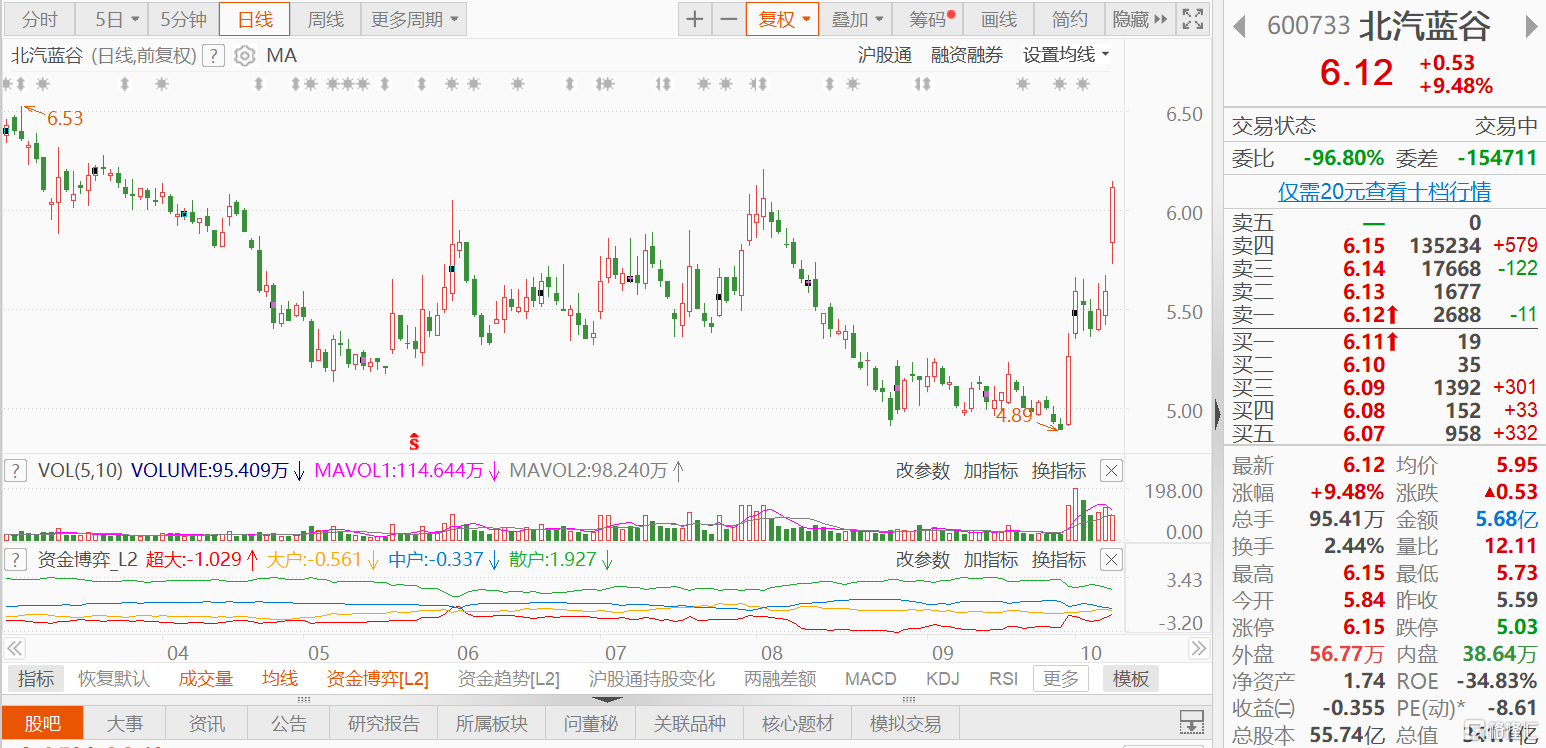Click the red S marker on chart
Viewport: 1546px width, 748px height.
coord(413,440)
